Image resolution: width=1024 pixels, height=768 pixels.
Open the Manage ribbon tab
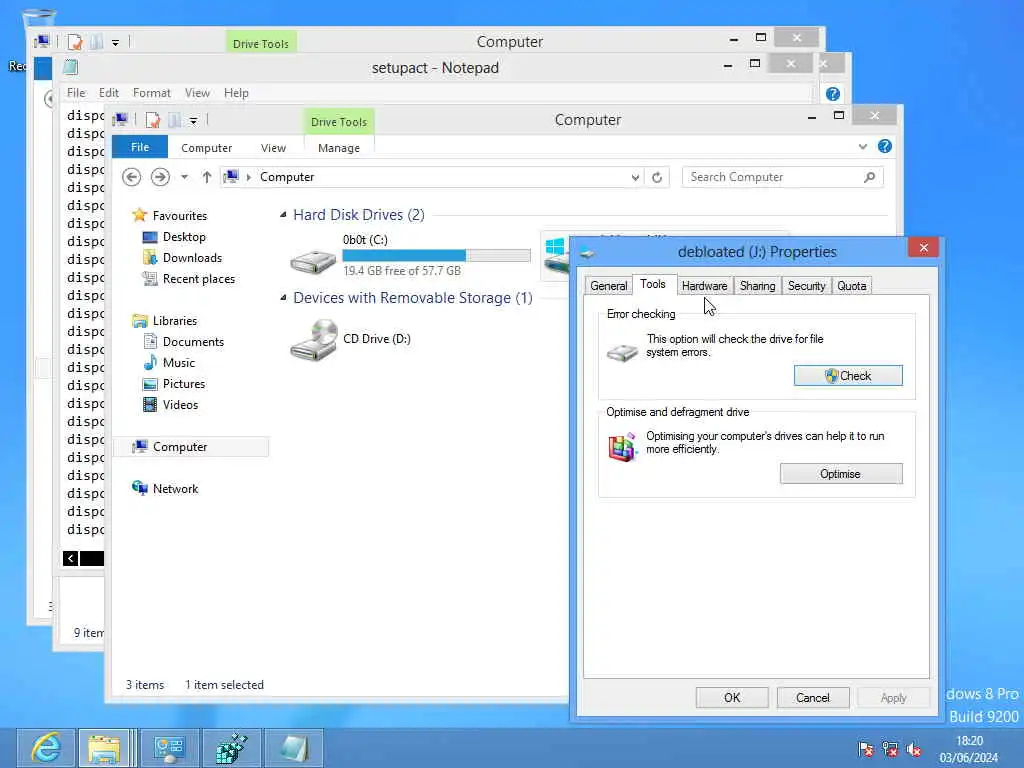pos(338,148)
